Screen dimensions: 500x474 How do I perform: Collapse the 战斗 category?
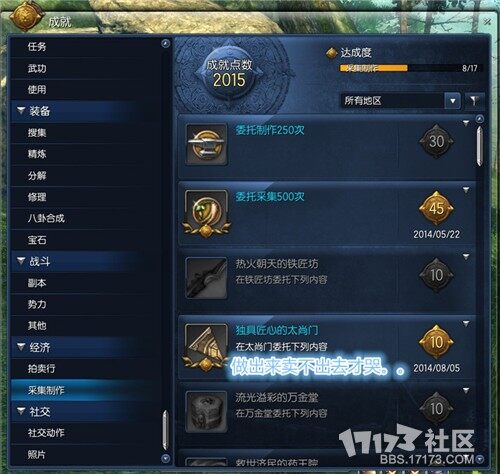coord(21,261)
